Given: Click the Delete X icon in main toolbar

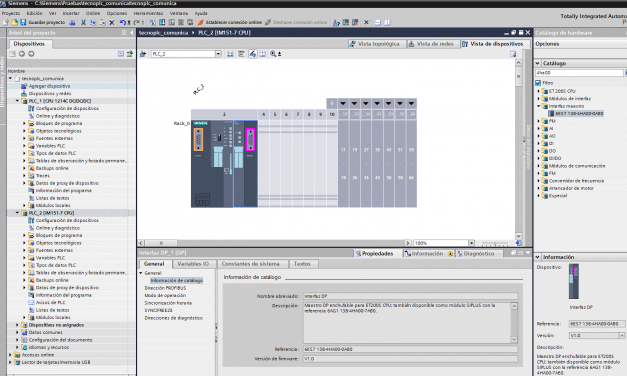Looking at the screenshot, I should 112,22.
